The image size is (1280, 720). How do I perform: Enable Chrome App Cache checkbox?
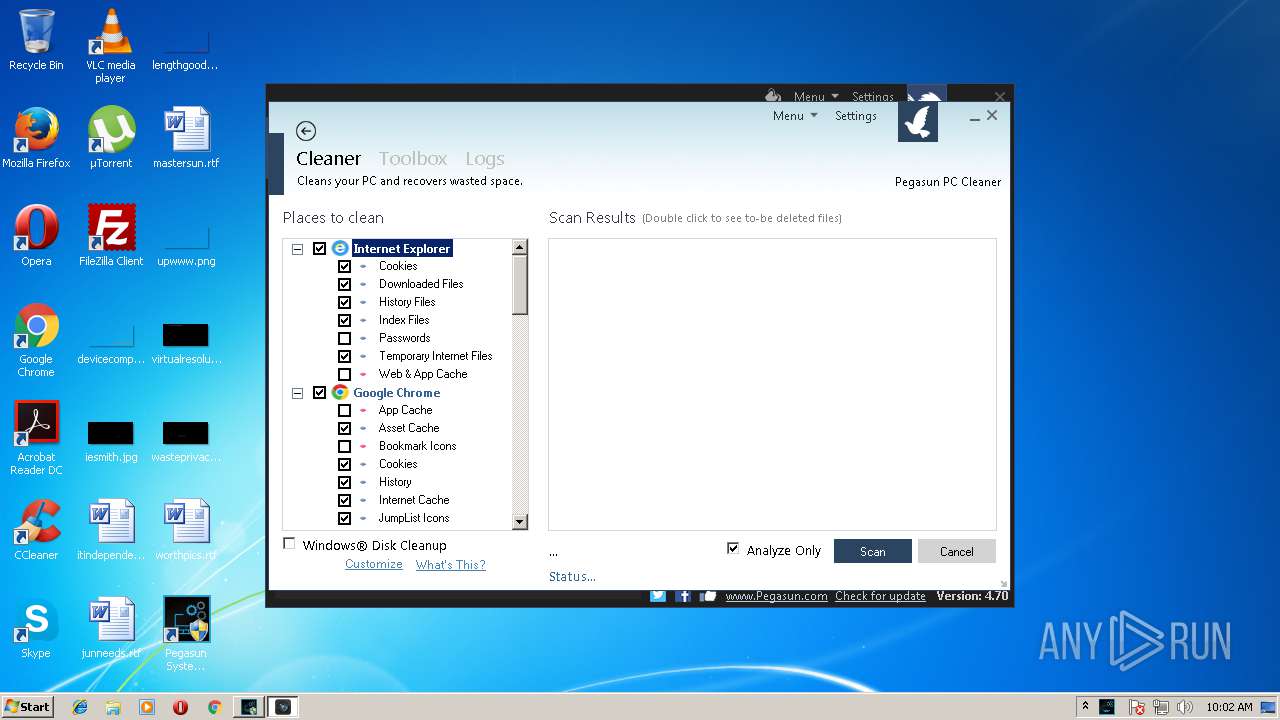click(344, 411)
